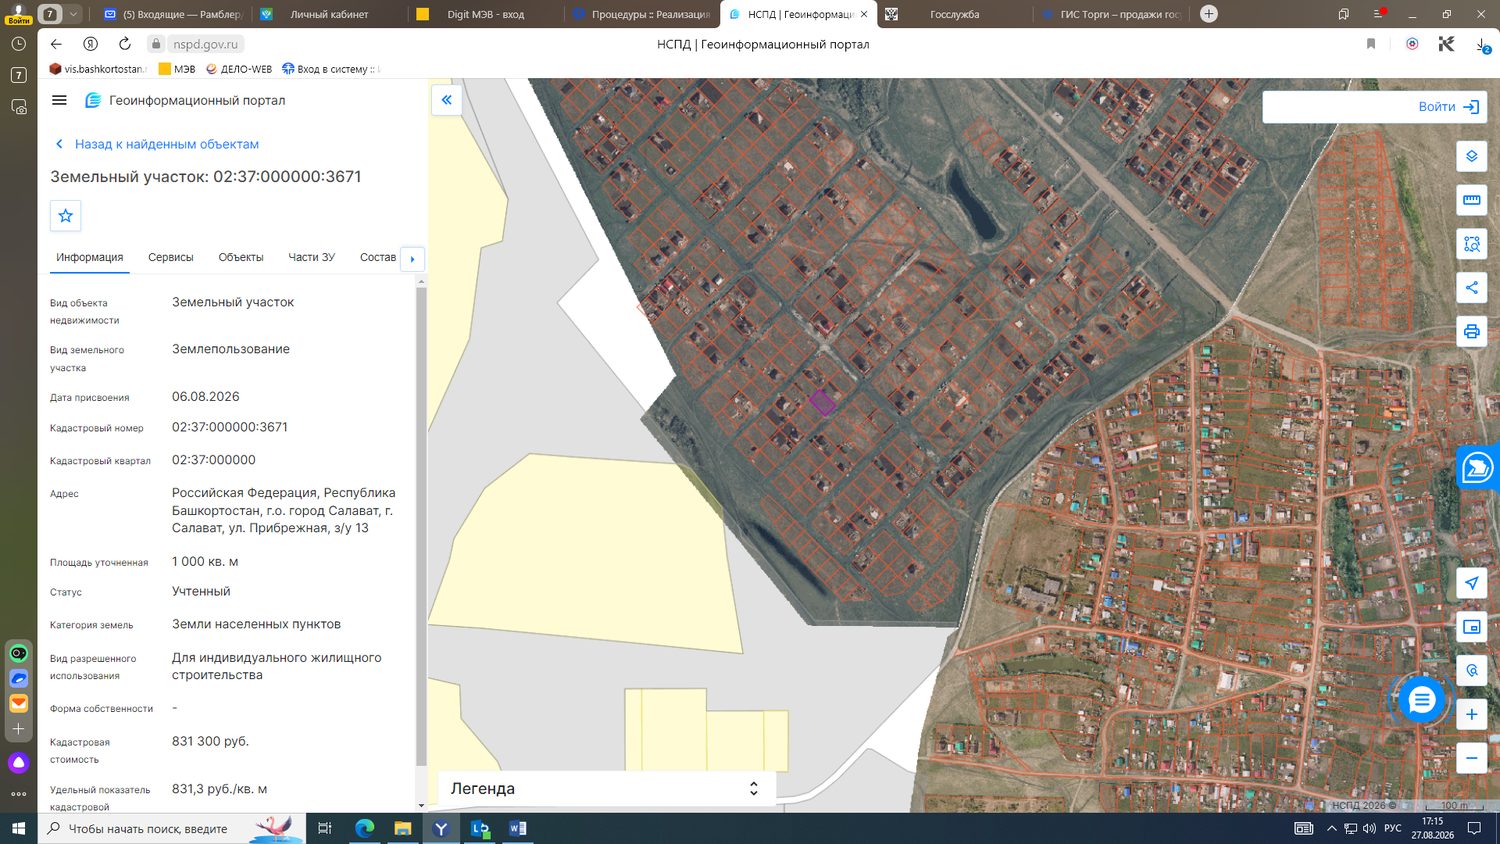
Task: Add the land parcel to favorites
Action: pos(66,216)
